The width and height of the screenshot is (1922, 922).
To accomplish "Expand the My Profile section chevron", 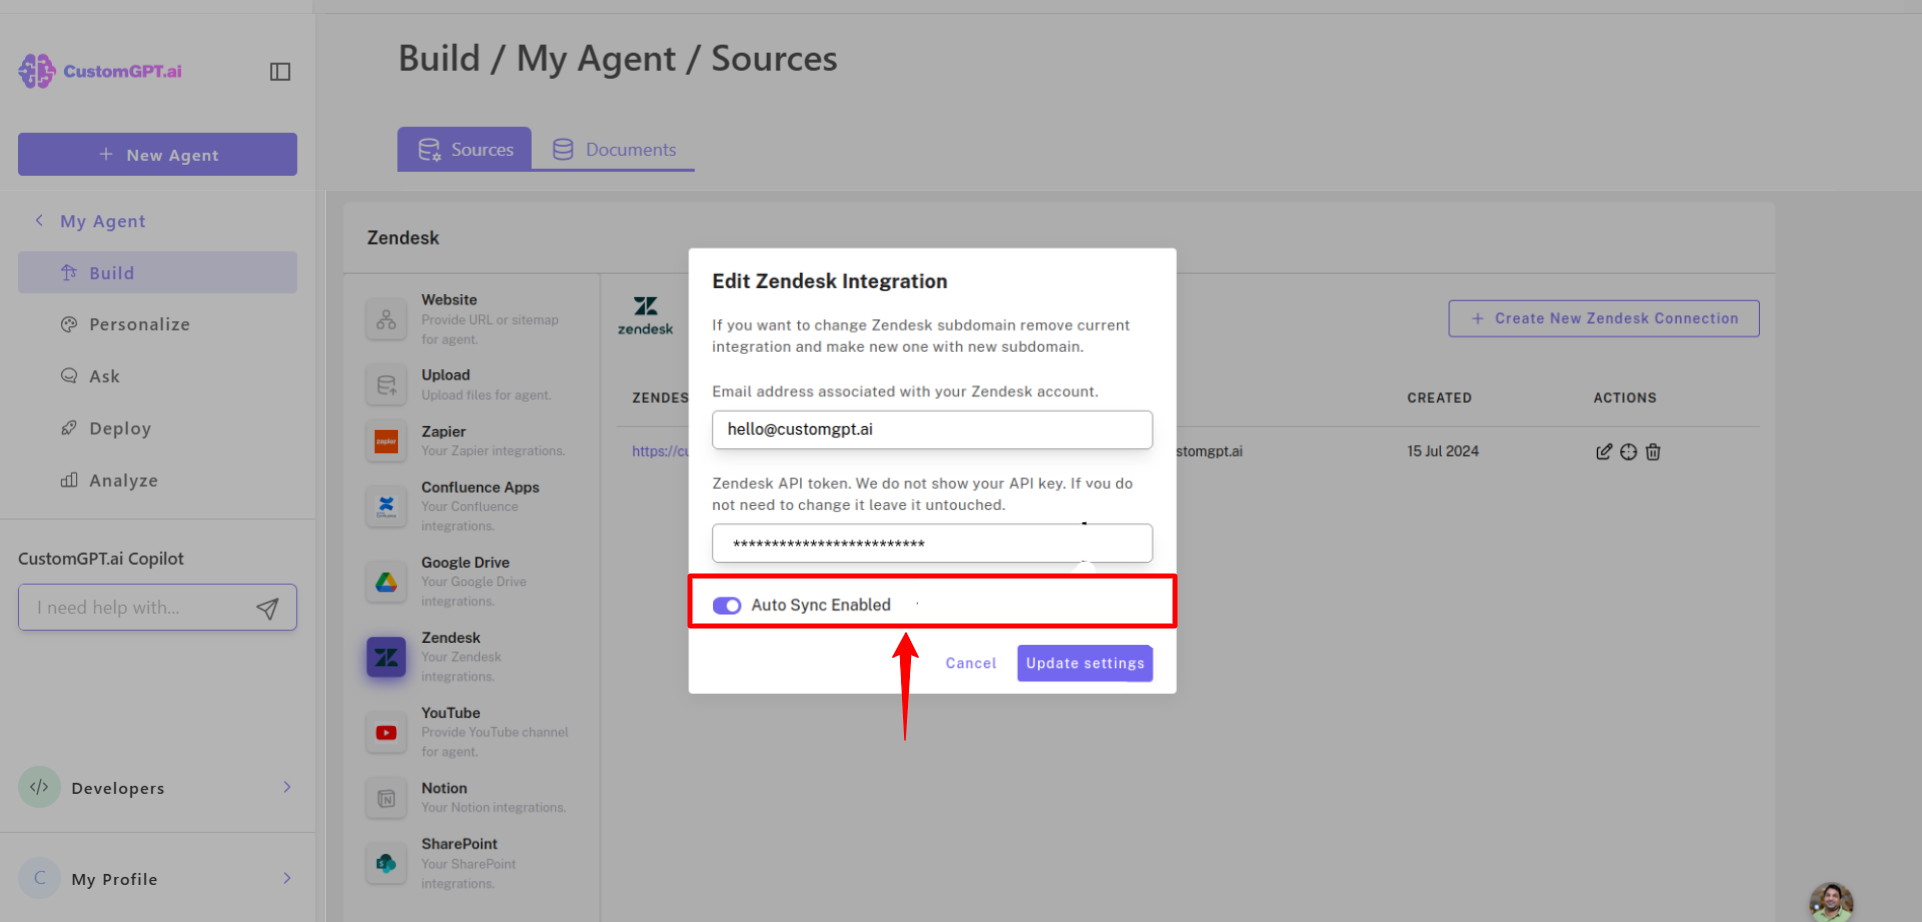I will pyautogui.click(x=287, y=878).
